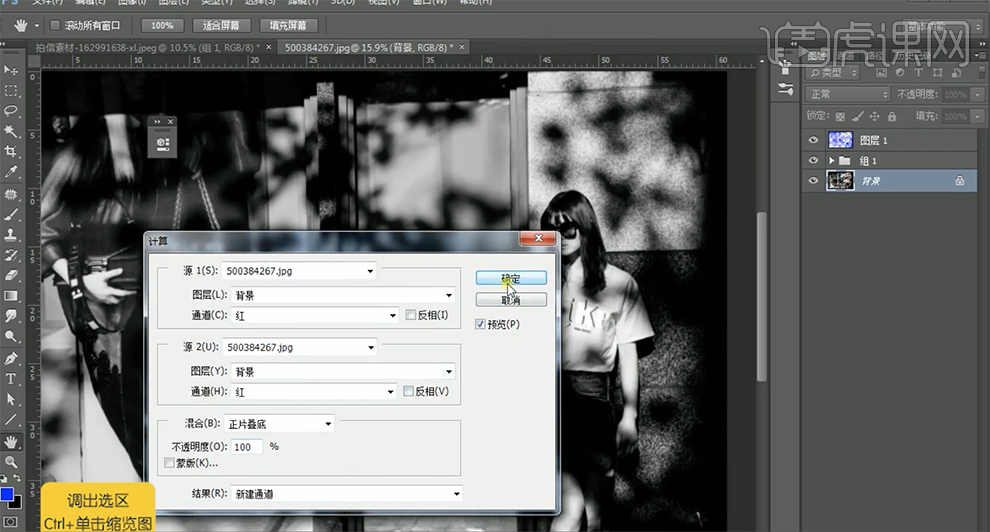Viewport: 990px width, 532px height.
Task: Select the Brush tool
Action: coord(11,215)
